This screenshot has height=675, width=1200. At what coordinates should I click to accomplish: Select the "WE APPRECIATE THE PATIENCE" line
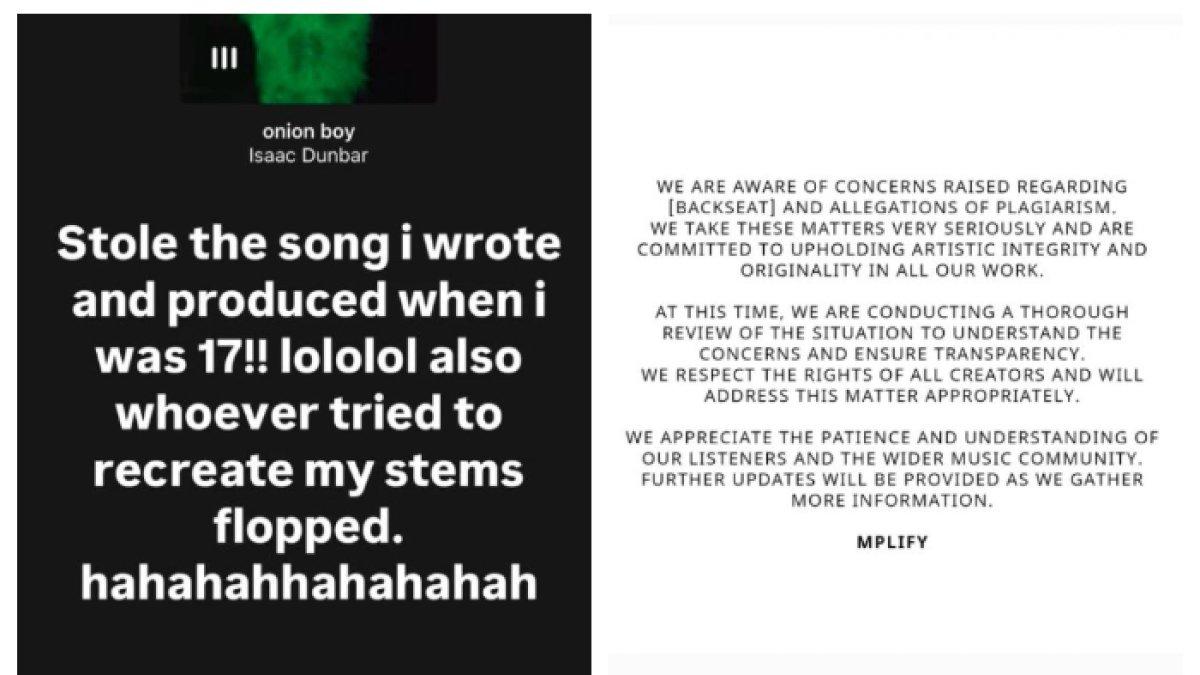(x=892, y=437)
